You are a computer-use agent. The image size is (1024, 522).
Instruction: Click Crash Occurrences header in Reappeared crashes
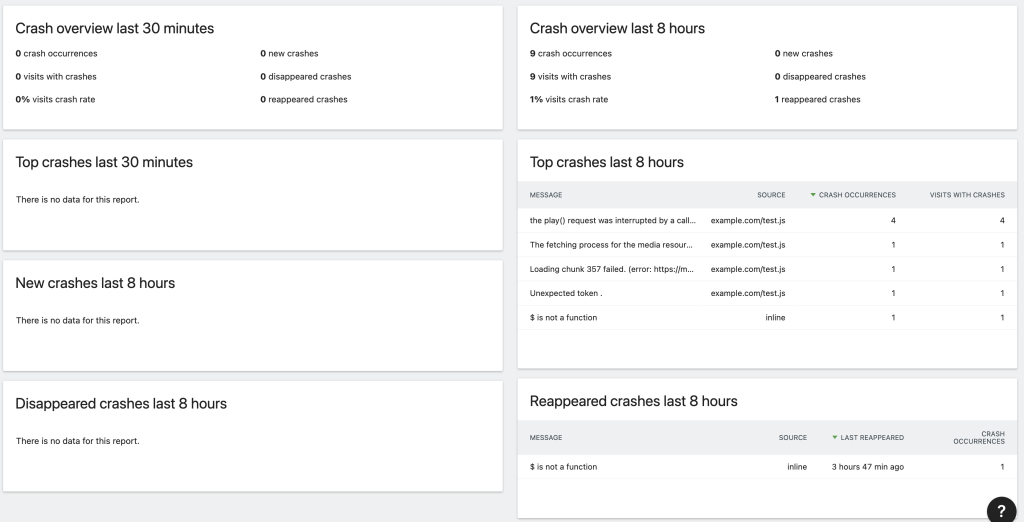pyautogui.click(x=979, y=437)
